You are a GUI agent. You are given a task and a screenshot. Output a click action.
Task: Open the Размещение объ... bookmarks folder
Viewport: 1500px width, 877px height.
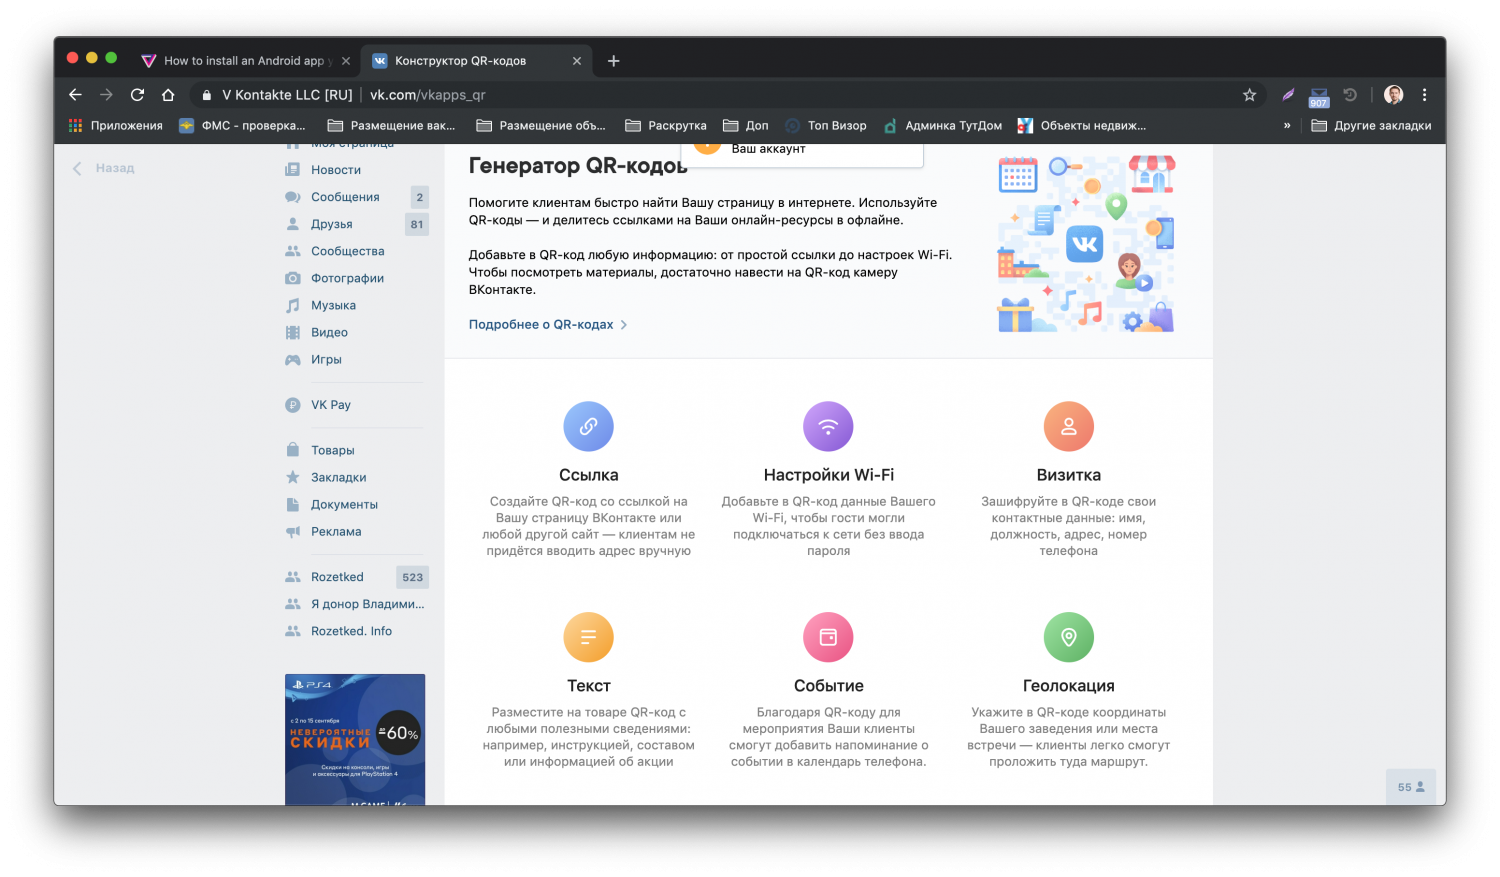(x=541, y=126)
